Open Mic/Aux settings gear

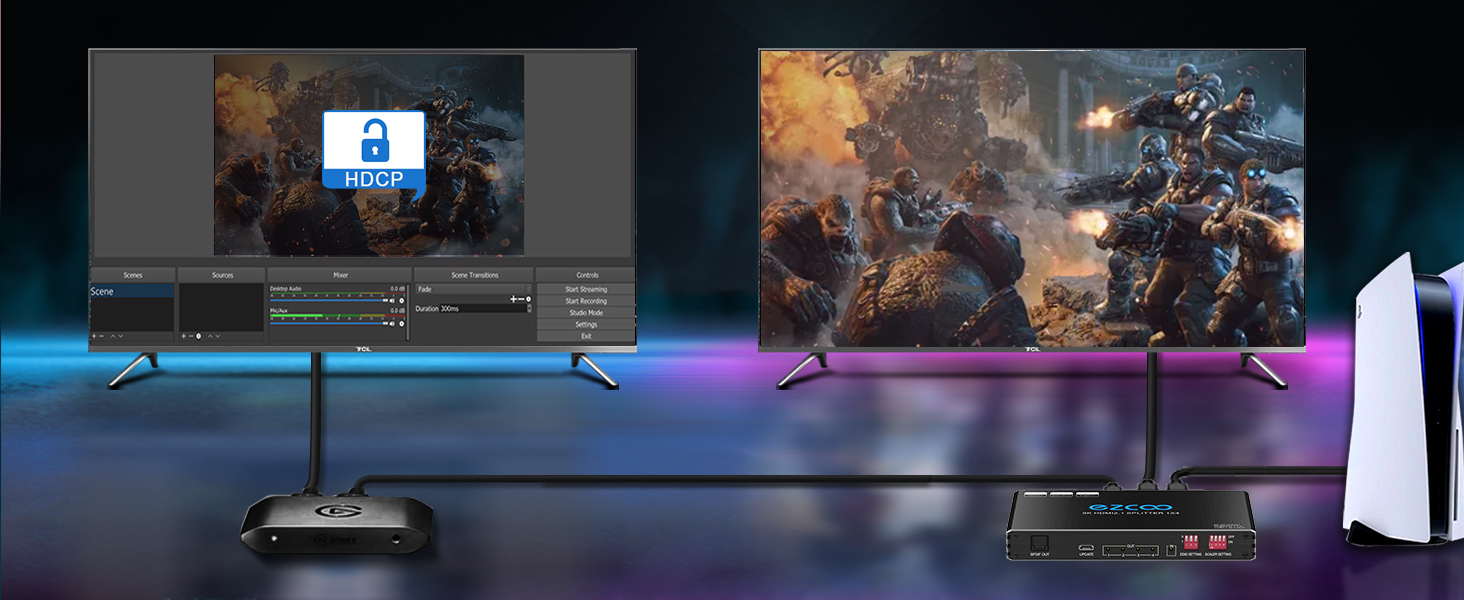click(402, 324)
